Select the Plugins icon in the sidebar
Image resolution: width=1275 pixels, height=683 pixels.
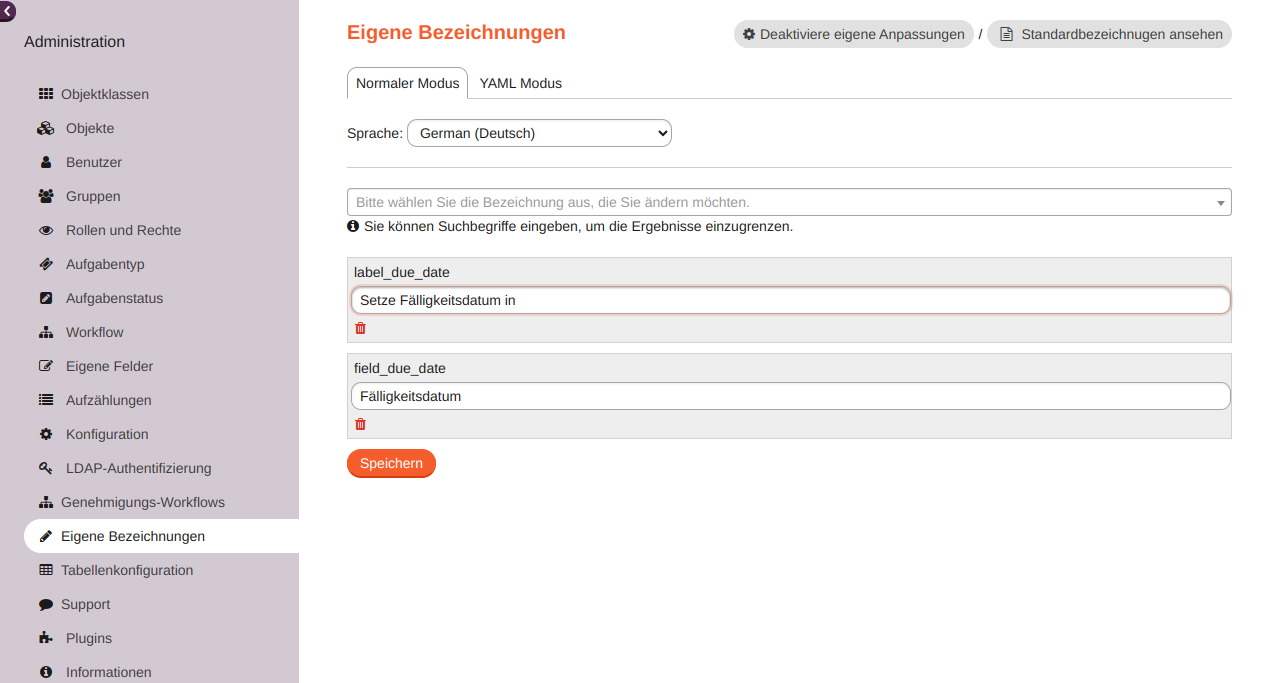pos(45,638)
